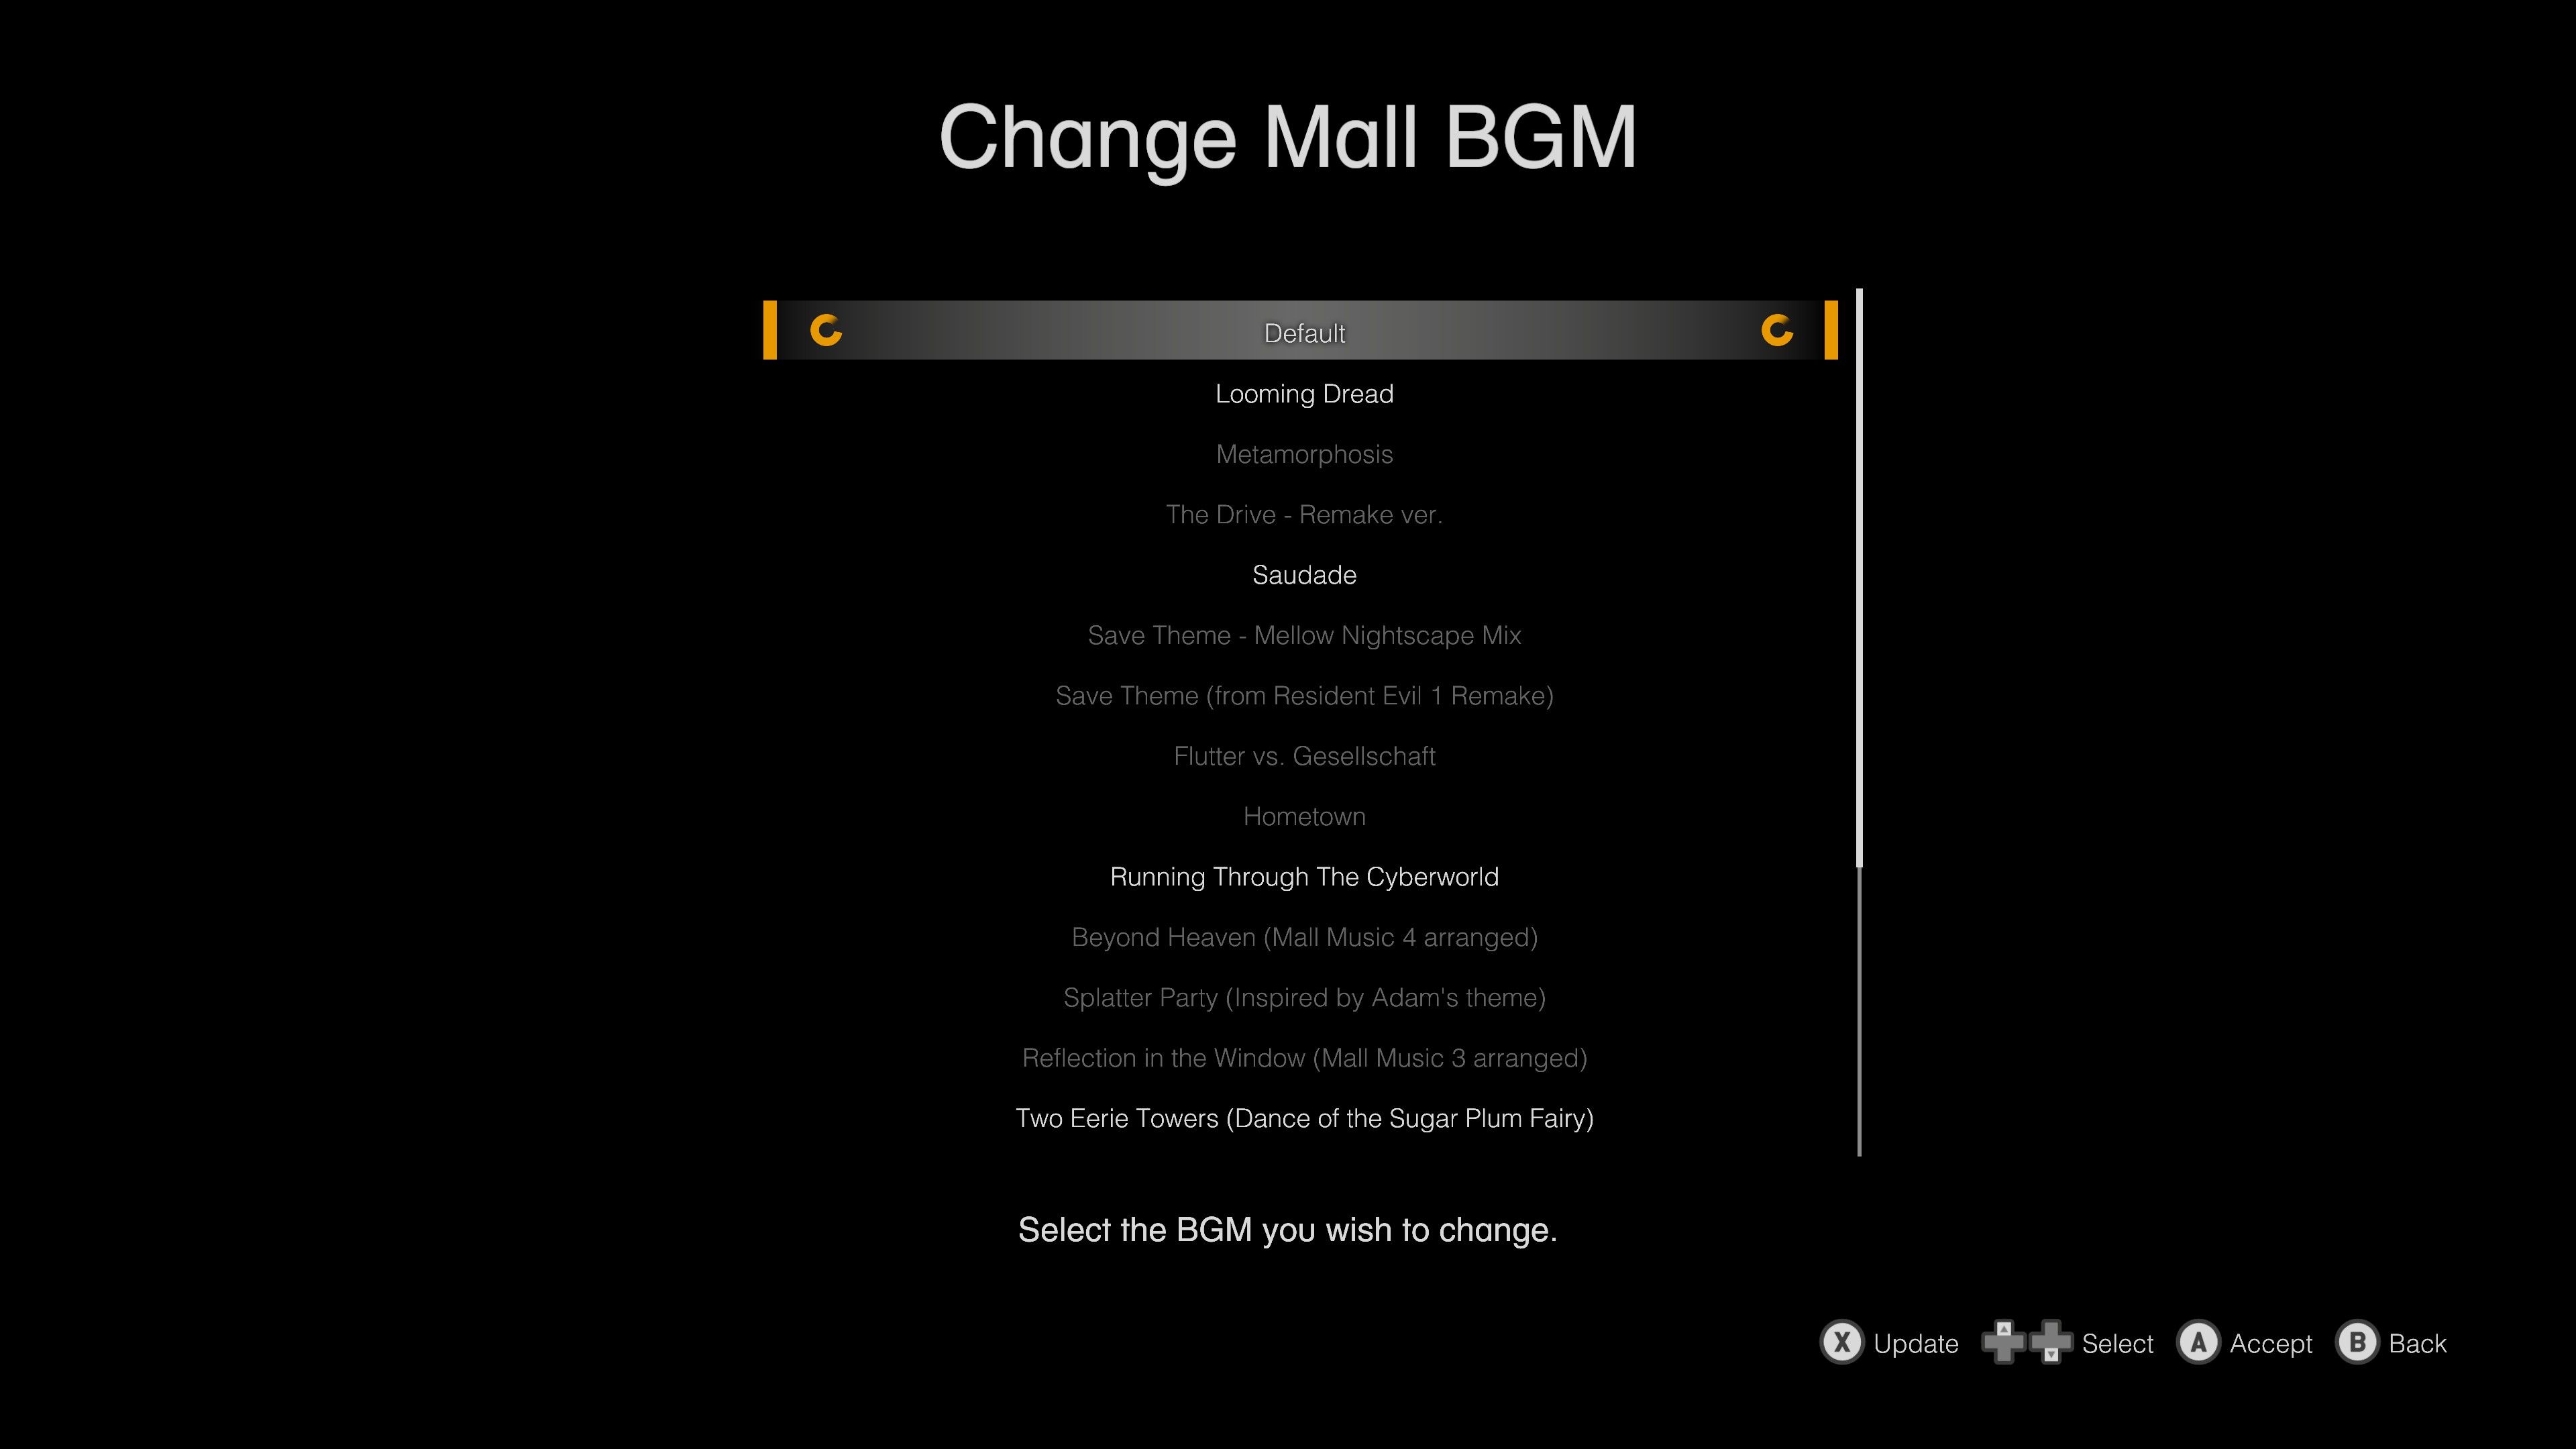Select Two Eerie Towers Sugar Plum Fairy
This screenshot has height=1449, width=2576.
(1304, 1116)
